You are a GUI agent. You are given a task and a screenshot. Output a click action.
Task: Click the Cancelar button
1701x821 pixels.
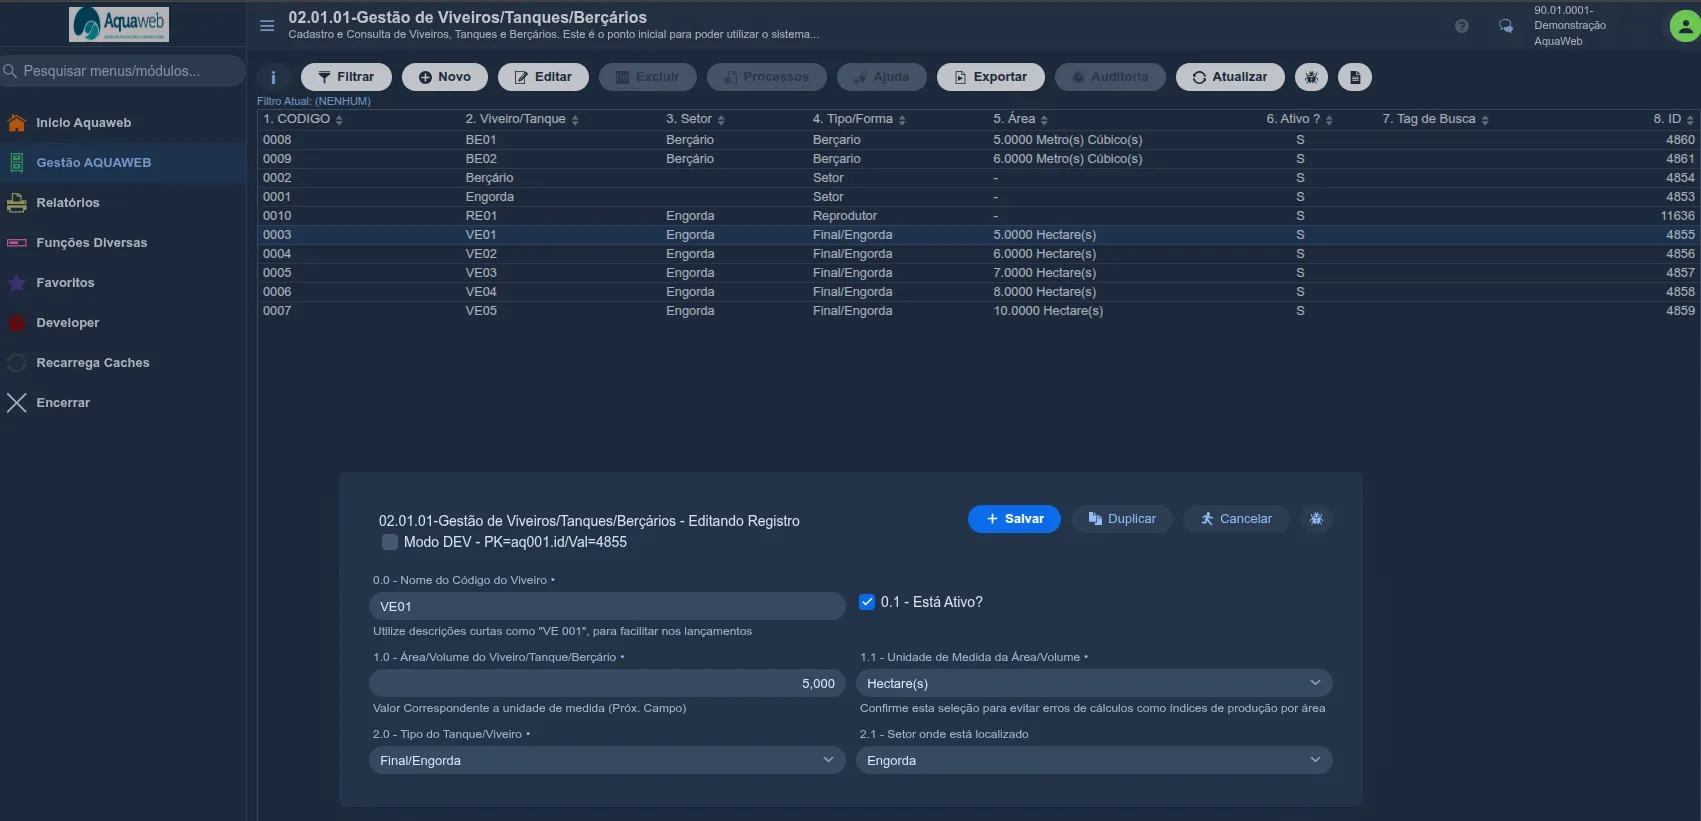coord(1236,519)
